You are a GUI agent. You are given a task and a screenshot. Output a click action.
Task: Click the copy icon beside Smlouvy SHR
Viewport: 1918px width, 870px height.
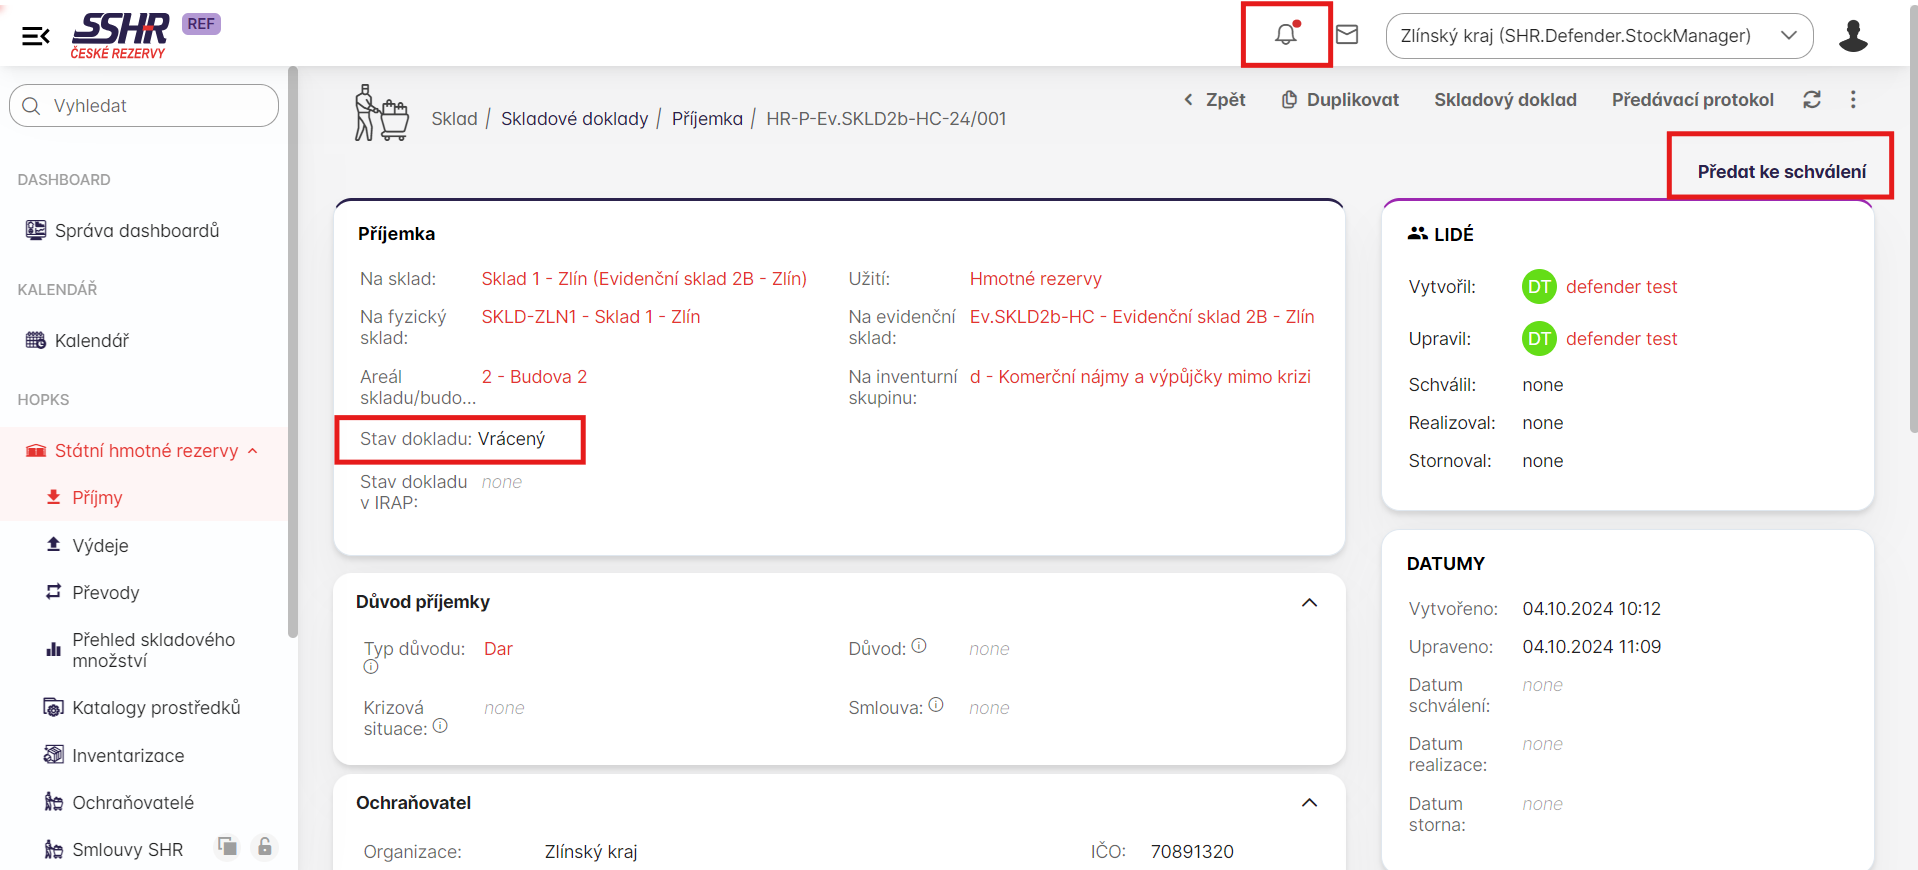click(x=228, y=847)
